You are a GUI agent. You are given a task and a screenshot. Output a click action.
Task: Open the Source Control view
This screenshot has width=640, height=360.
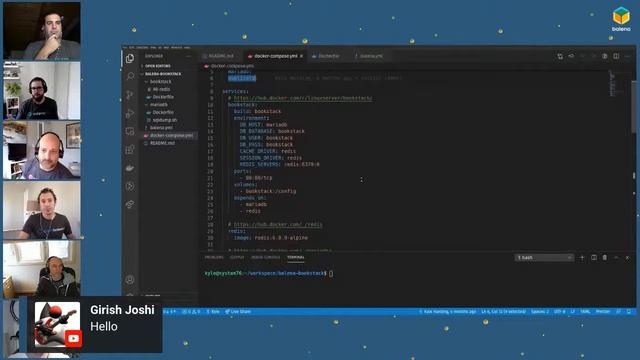130,95
